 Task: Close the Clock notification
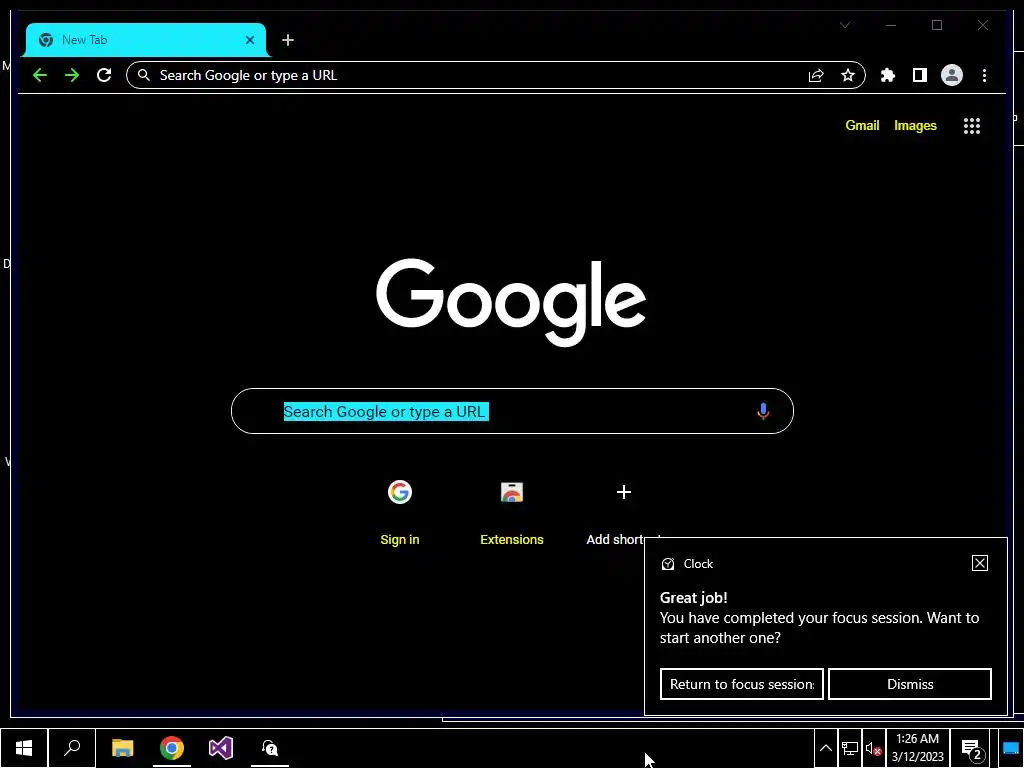pos(980,563)
